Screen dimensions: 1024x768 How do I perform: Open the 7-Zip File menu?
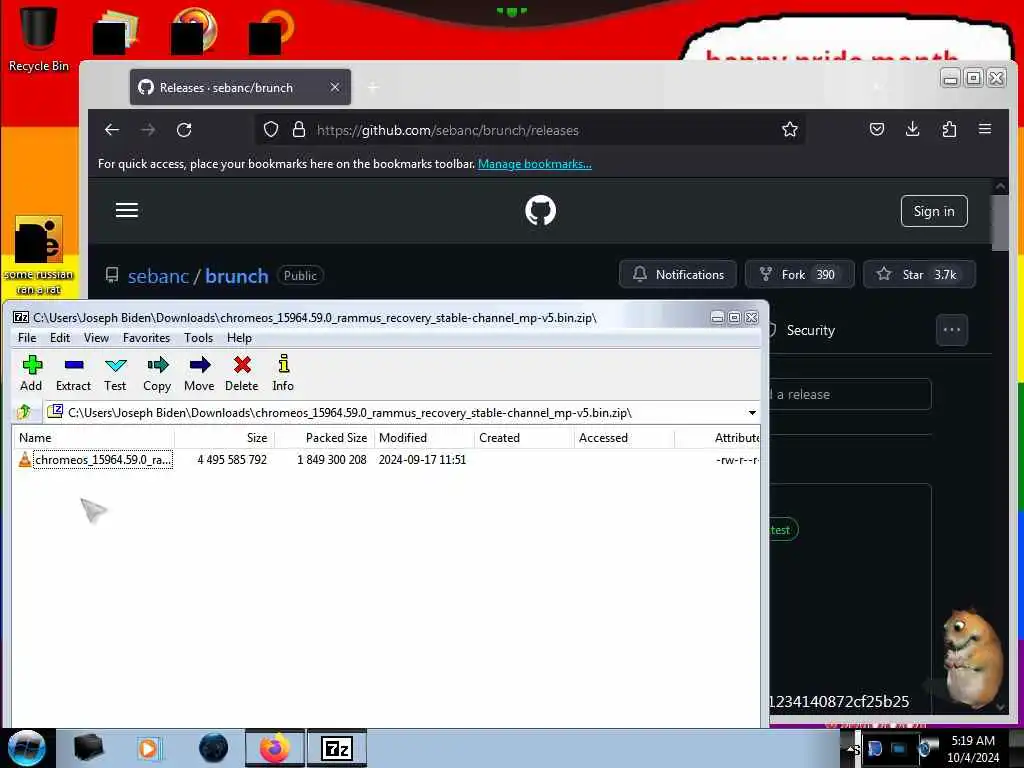(x=27, y=338)
